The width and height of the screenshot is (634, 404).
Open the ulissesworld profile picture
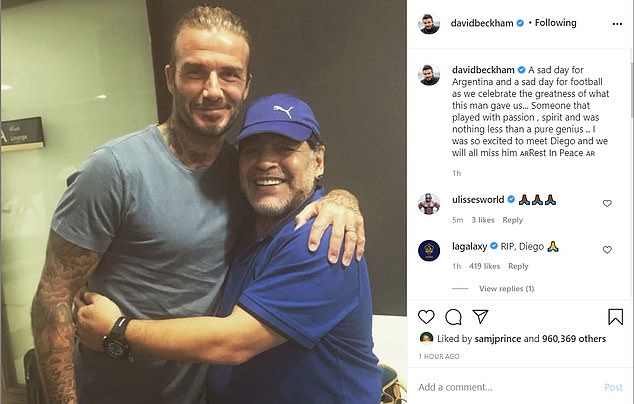(429, 203)
